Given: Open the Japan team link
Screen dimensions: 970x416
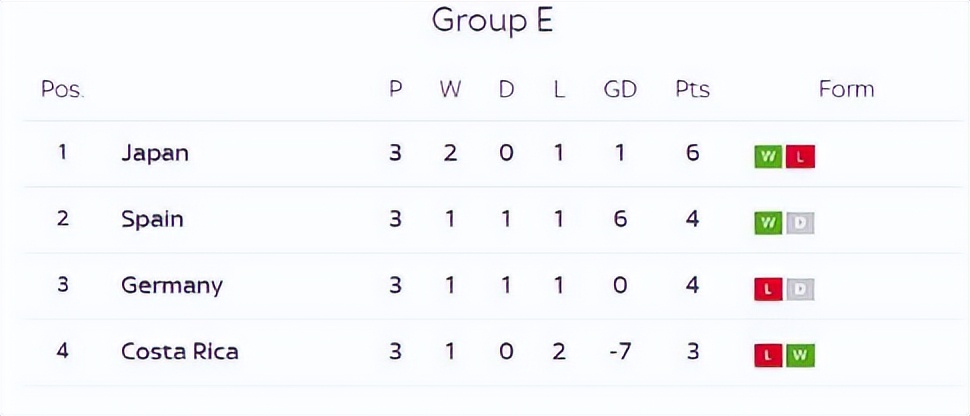Looking at the screenshot, I should (x=154, y=153).
